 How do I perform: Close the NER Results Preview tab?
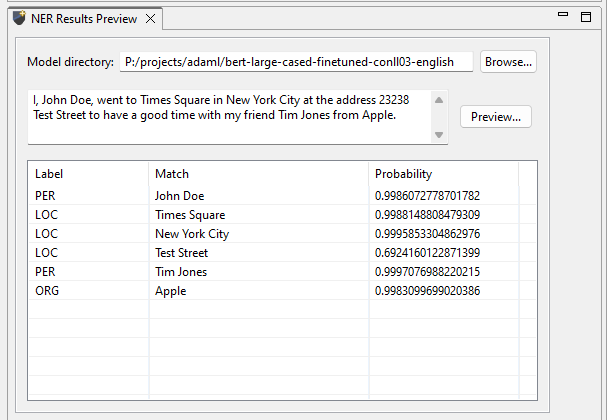pyautogui.click(x=150, y=18)
